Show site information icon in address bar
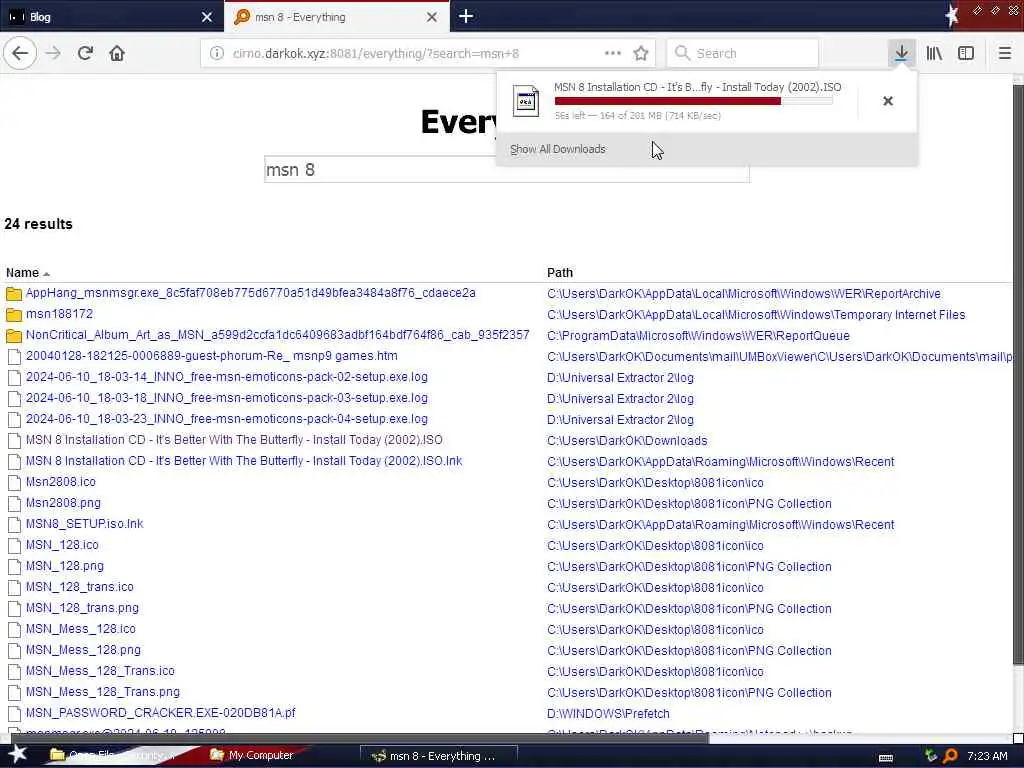 point(217,54)
